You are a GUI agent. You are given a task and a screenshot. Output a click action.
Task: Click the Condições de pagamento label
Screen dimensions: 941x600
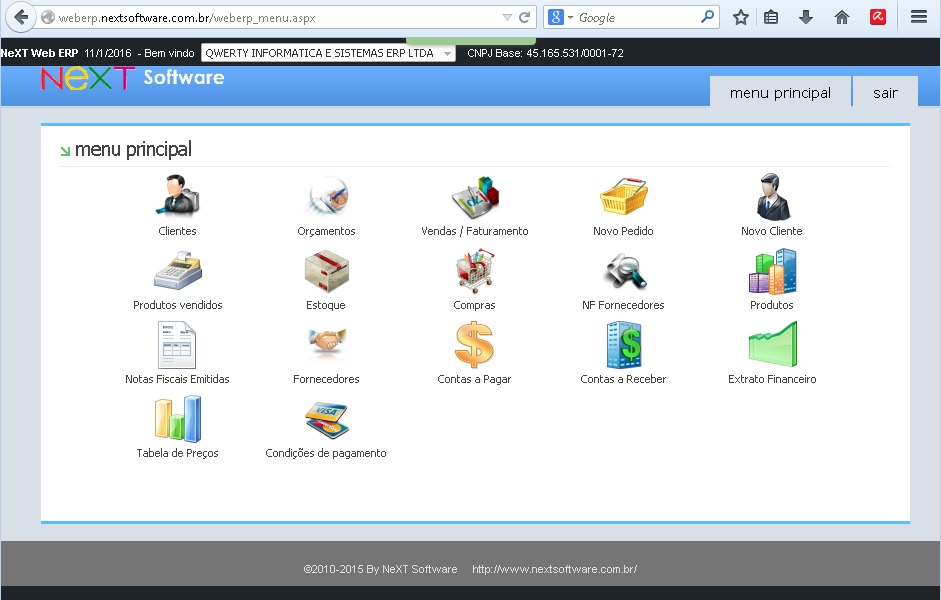point(326,453)
